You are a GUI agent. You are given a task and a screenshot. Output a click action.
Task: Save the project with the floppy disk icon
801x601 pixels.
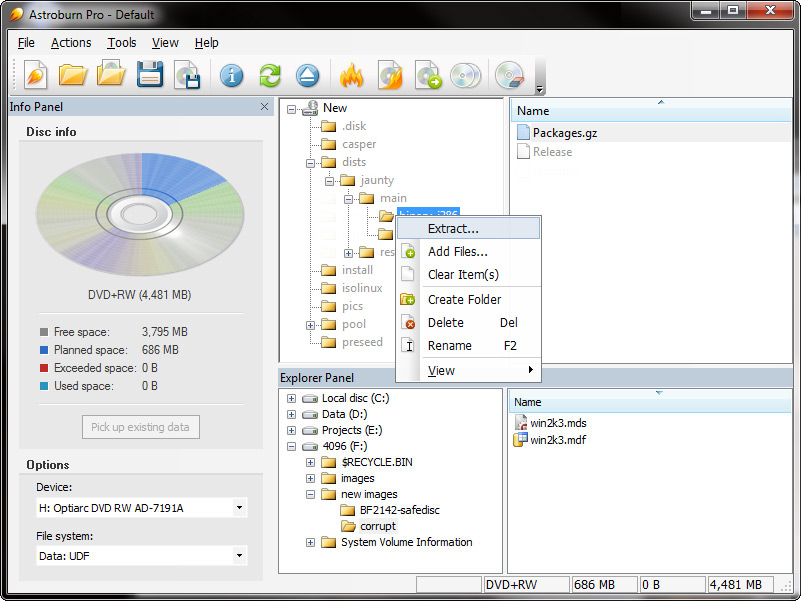pyautogui.click(x=149, y=75)
